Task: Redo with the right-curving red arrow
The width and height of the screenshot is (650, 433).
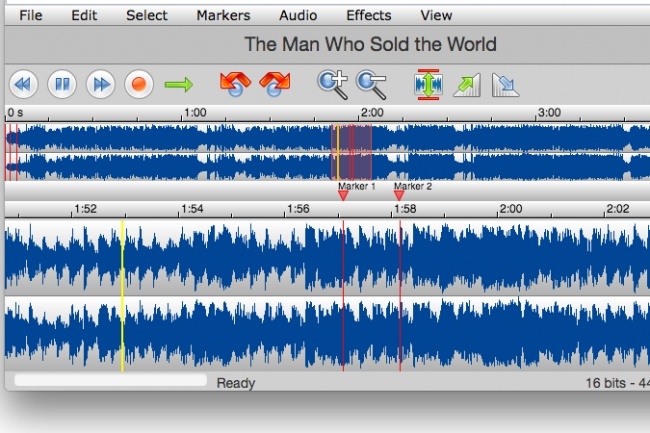Action: 275,84
